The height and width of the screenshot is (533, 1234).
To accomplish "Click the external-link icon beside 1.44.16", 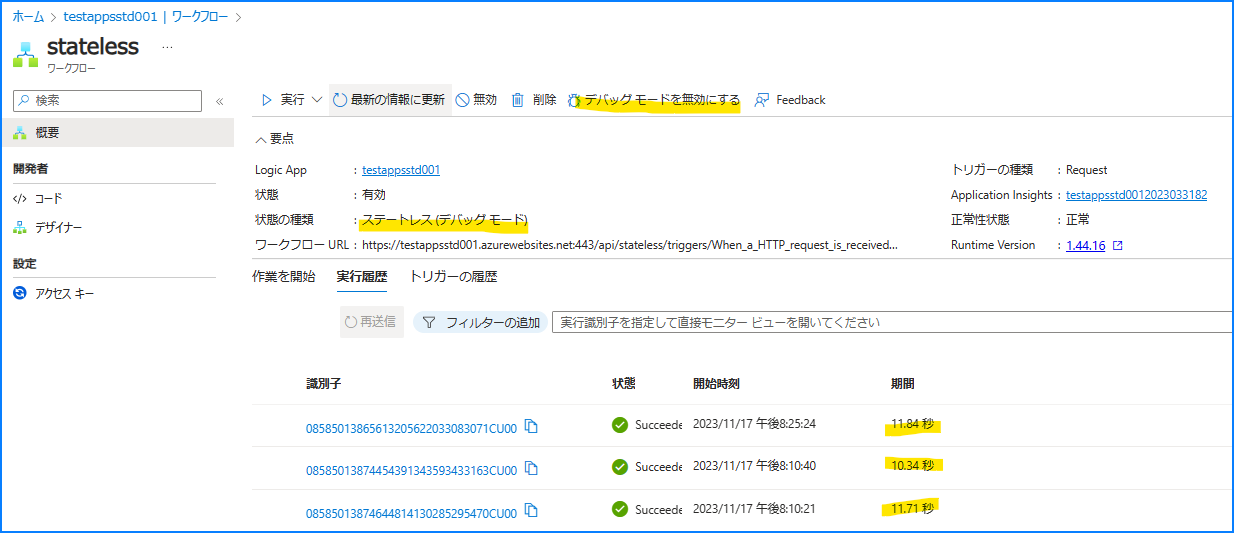I will 1118,246.
